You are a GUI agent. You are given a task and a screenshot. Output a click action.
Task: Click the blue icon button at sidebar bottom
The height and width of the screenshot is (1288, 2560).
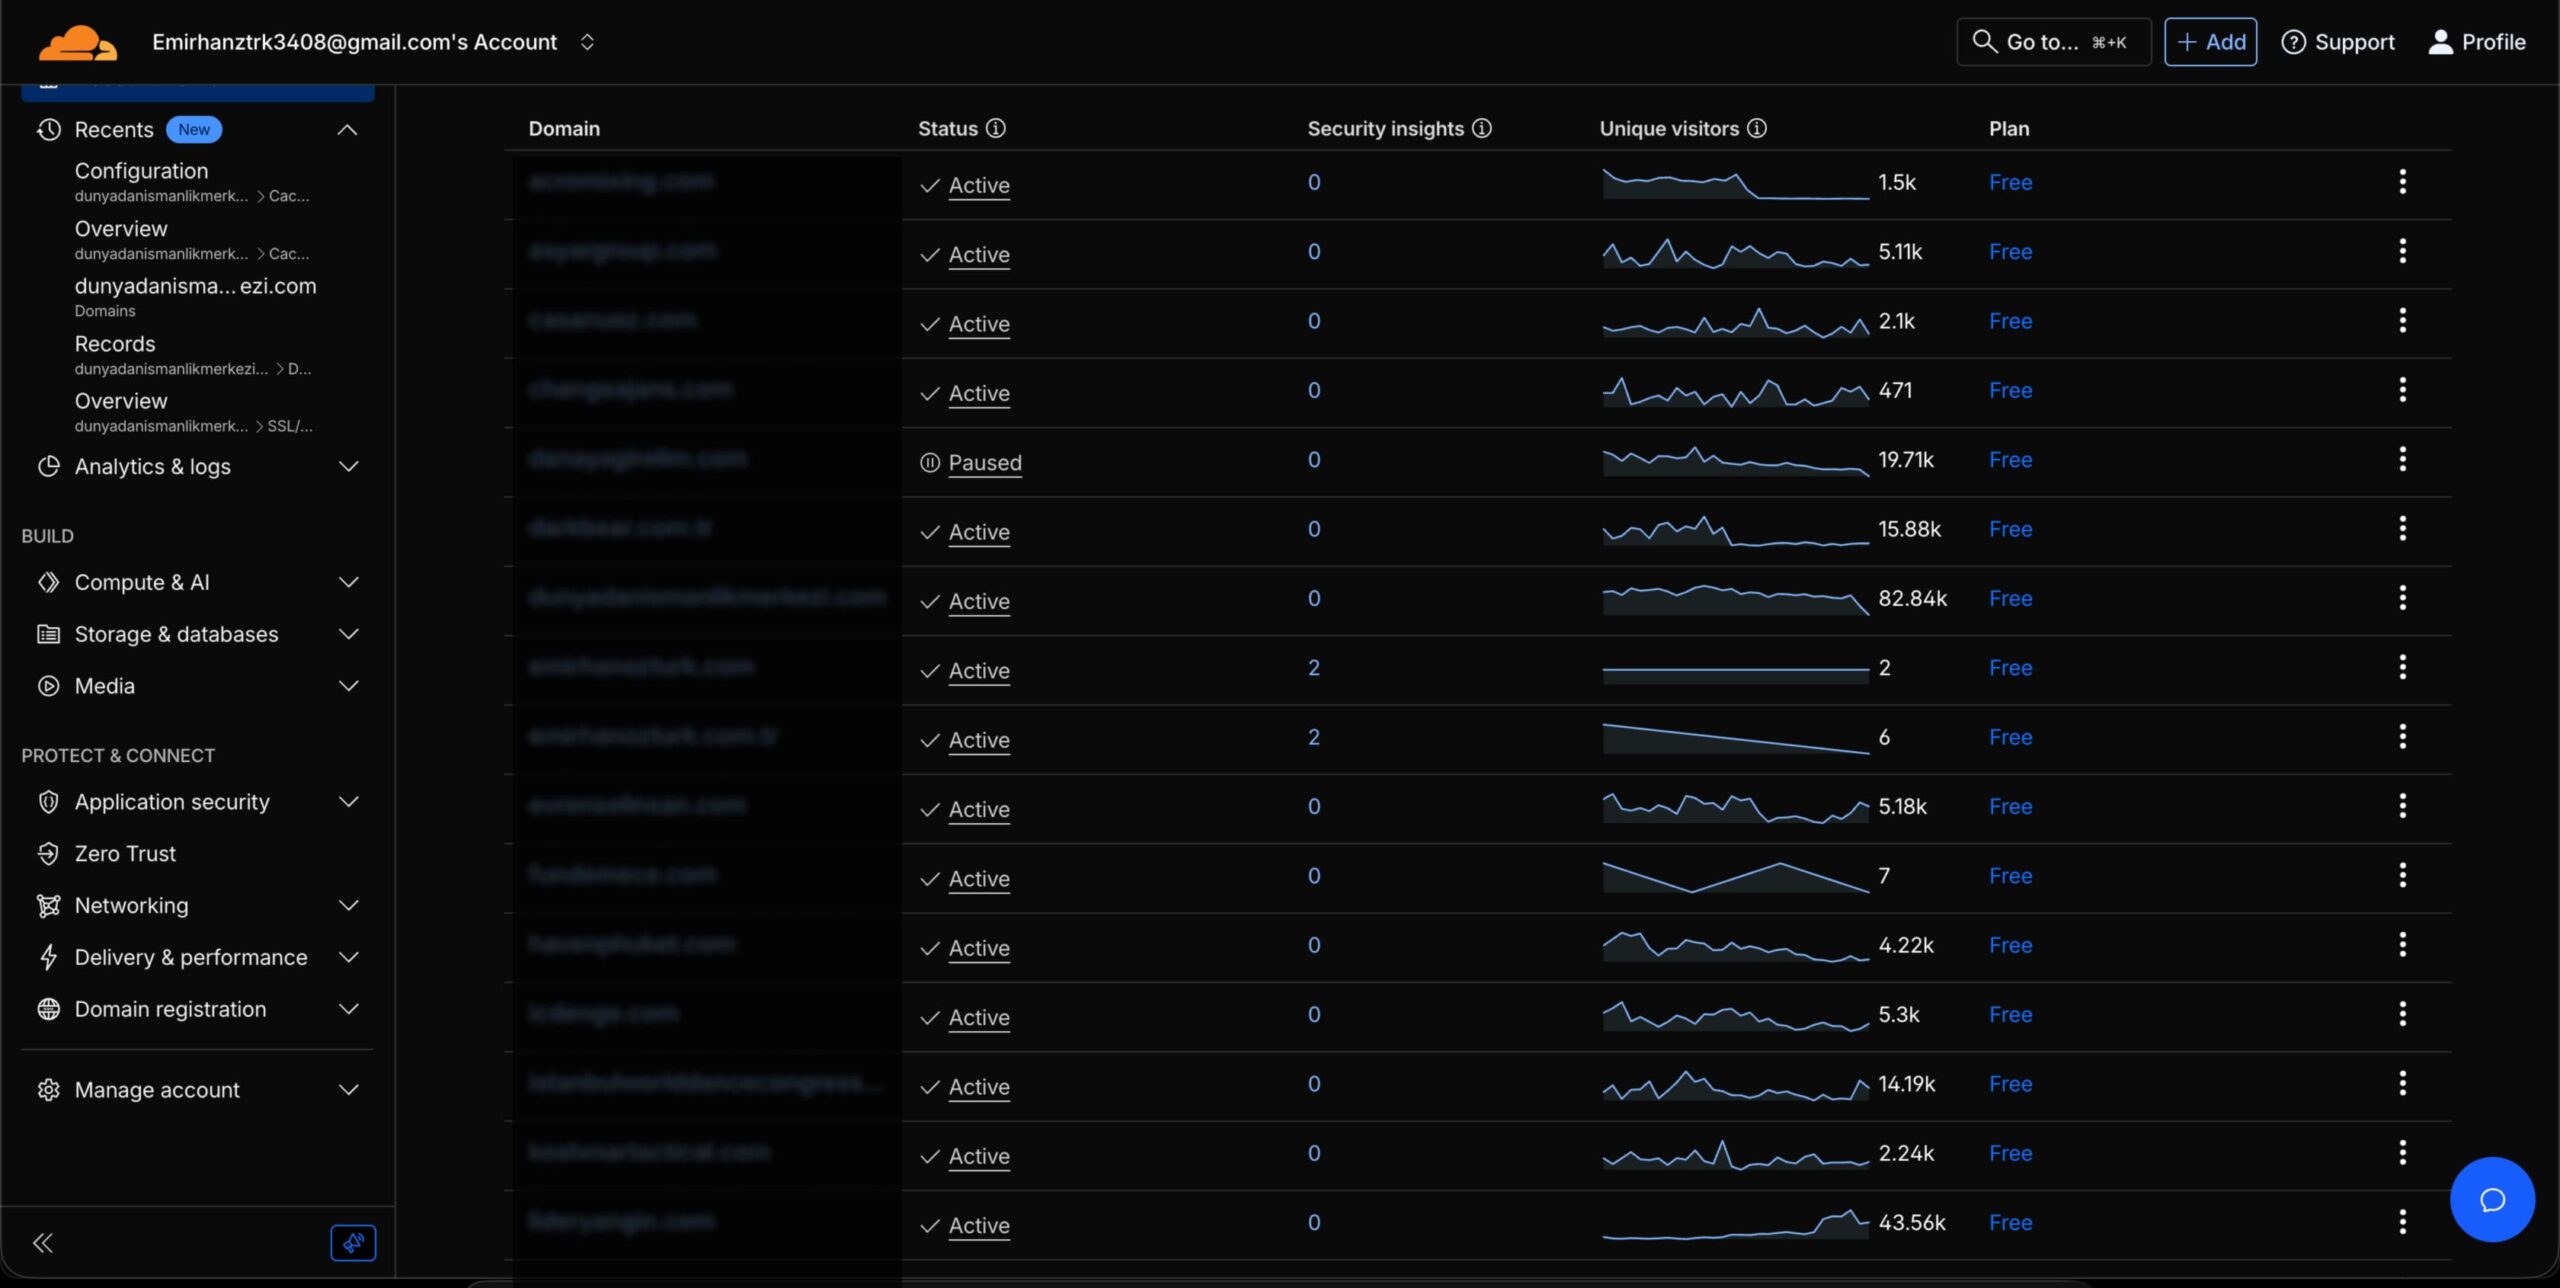(x=353, y=1243)
